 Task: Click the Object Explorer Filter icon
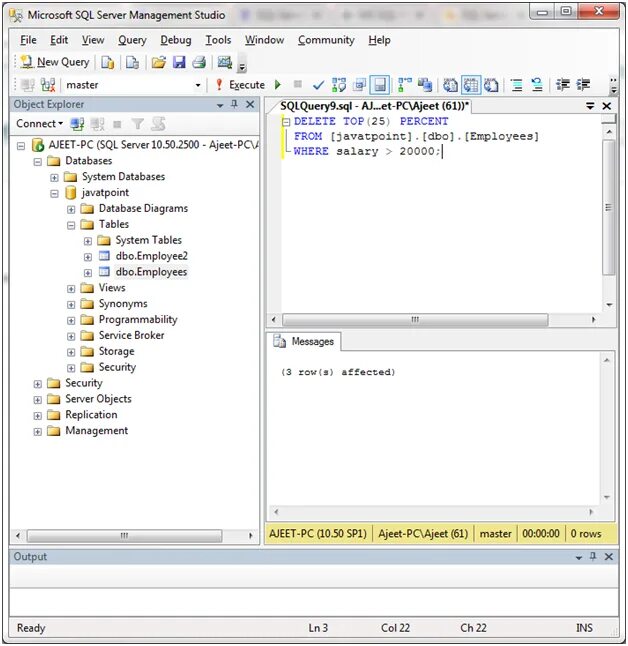pos(138,124)
